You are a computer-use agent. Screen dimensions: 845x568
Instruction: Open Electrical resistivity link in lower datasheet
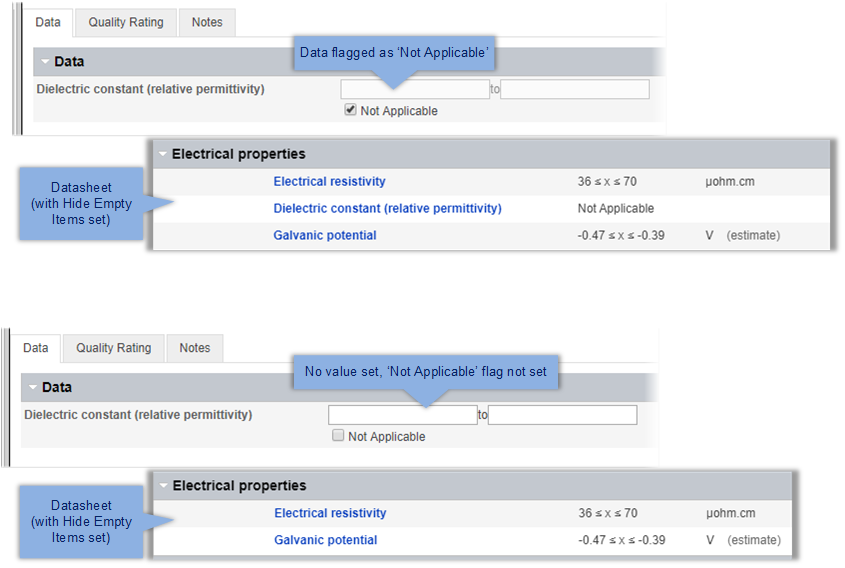pyautogui.click(x=330, y=513)
